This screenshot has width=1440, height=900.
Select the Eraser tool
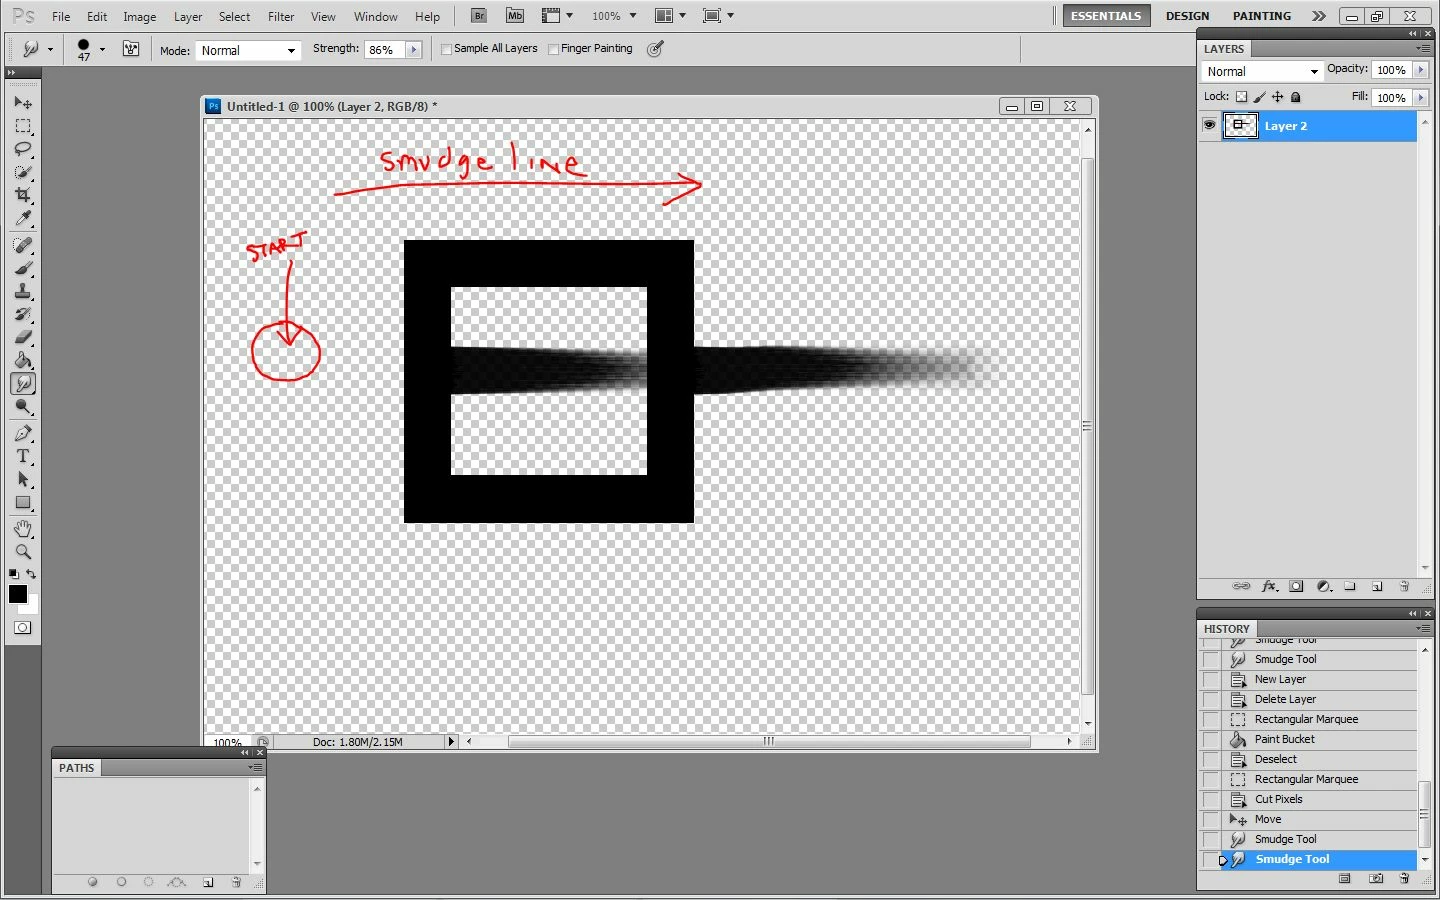[x=23, y=337]
